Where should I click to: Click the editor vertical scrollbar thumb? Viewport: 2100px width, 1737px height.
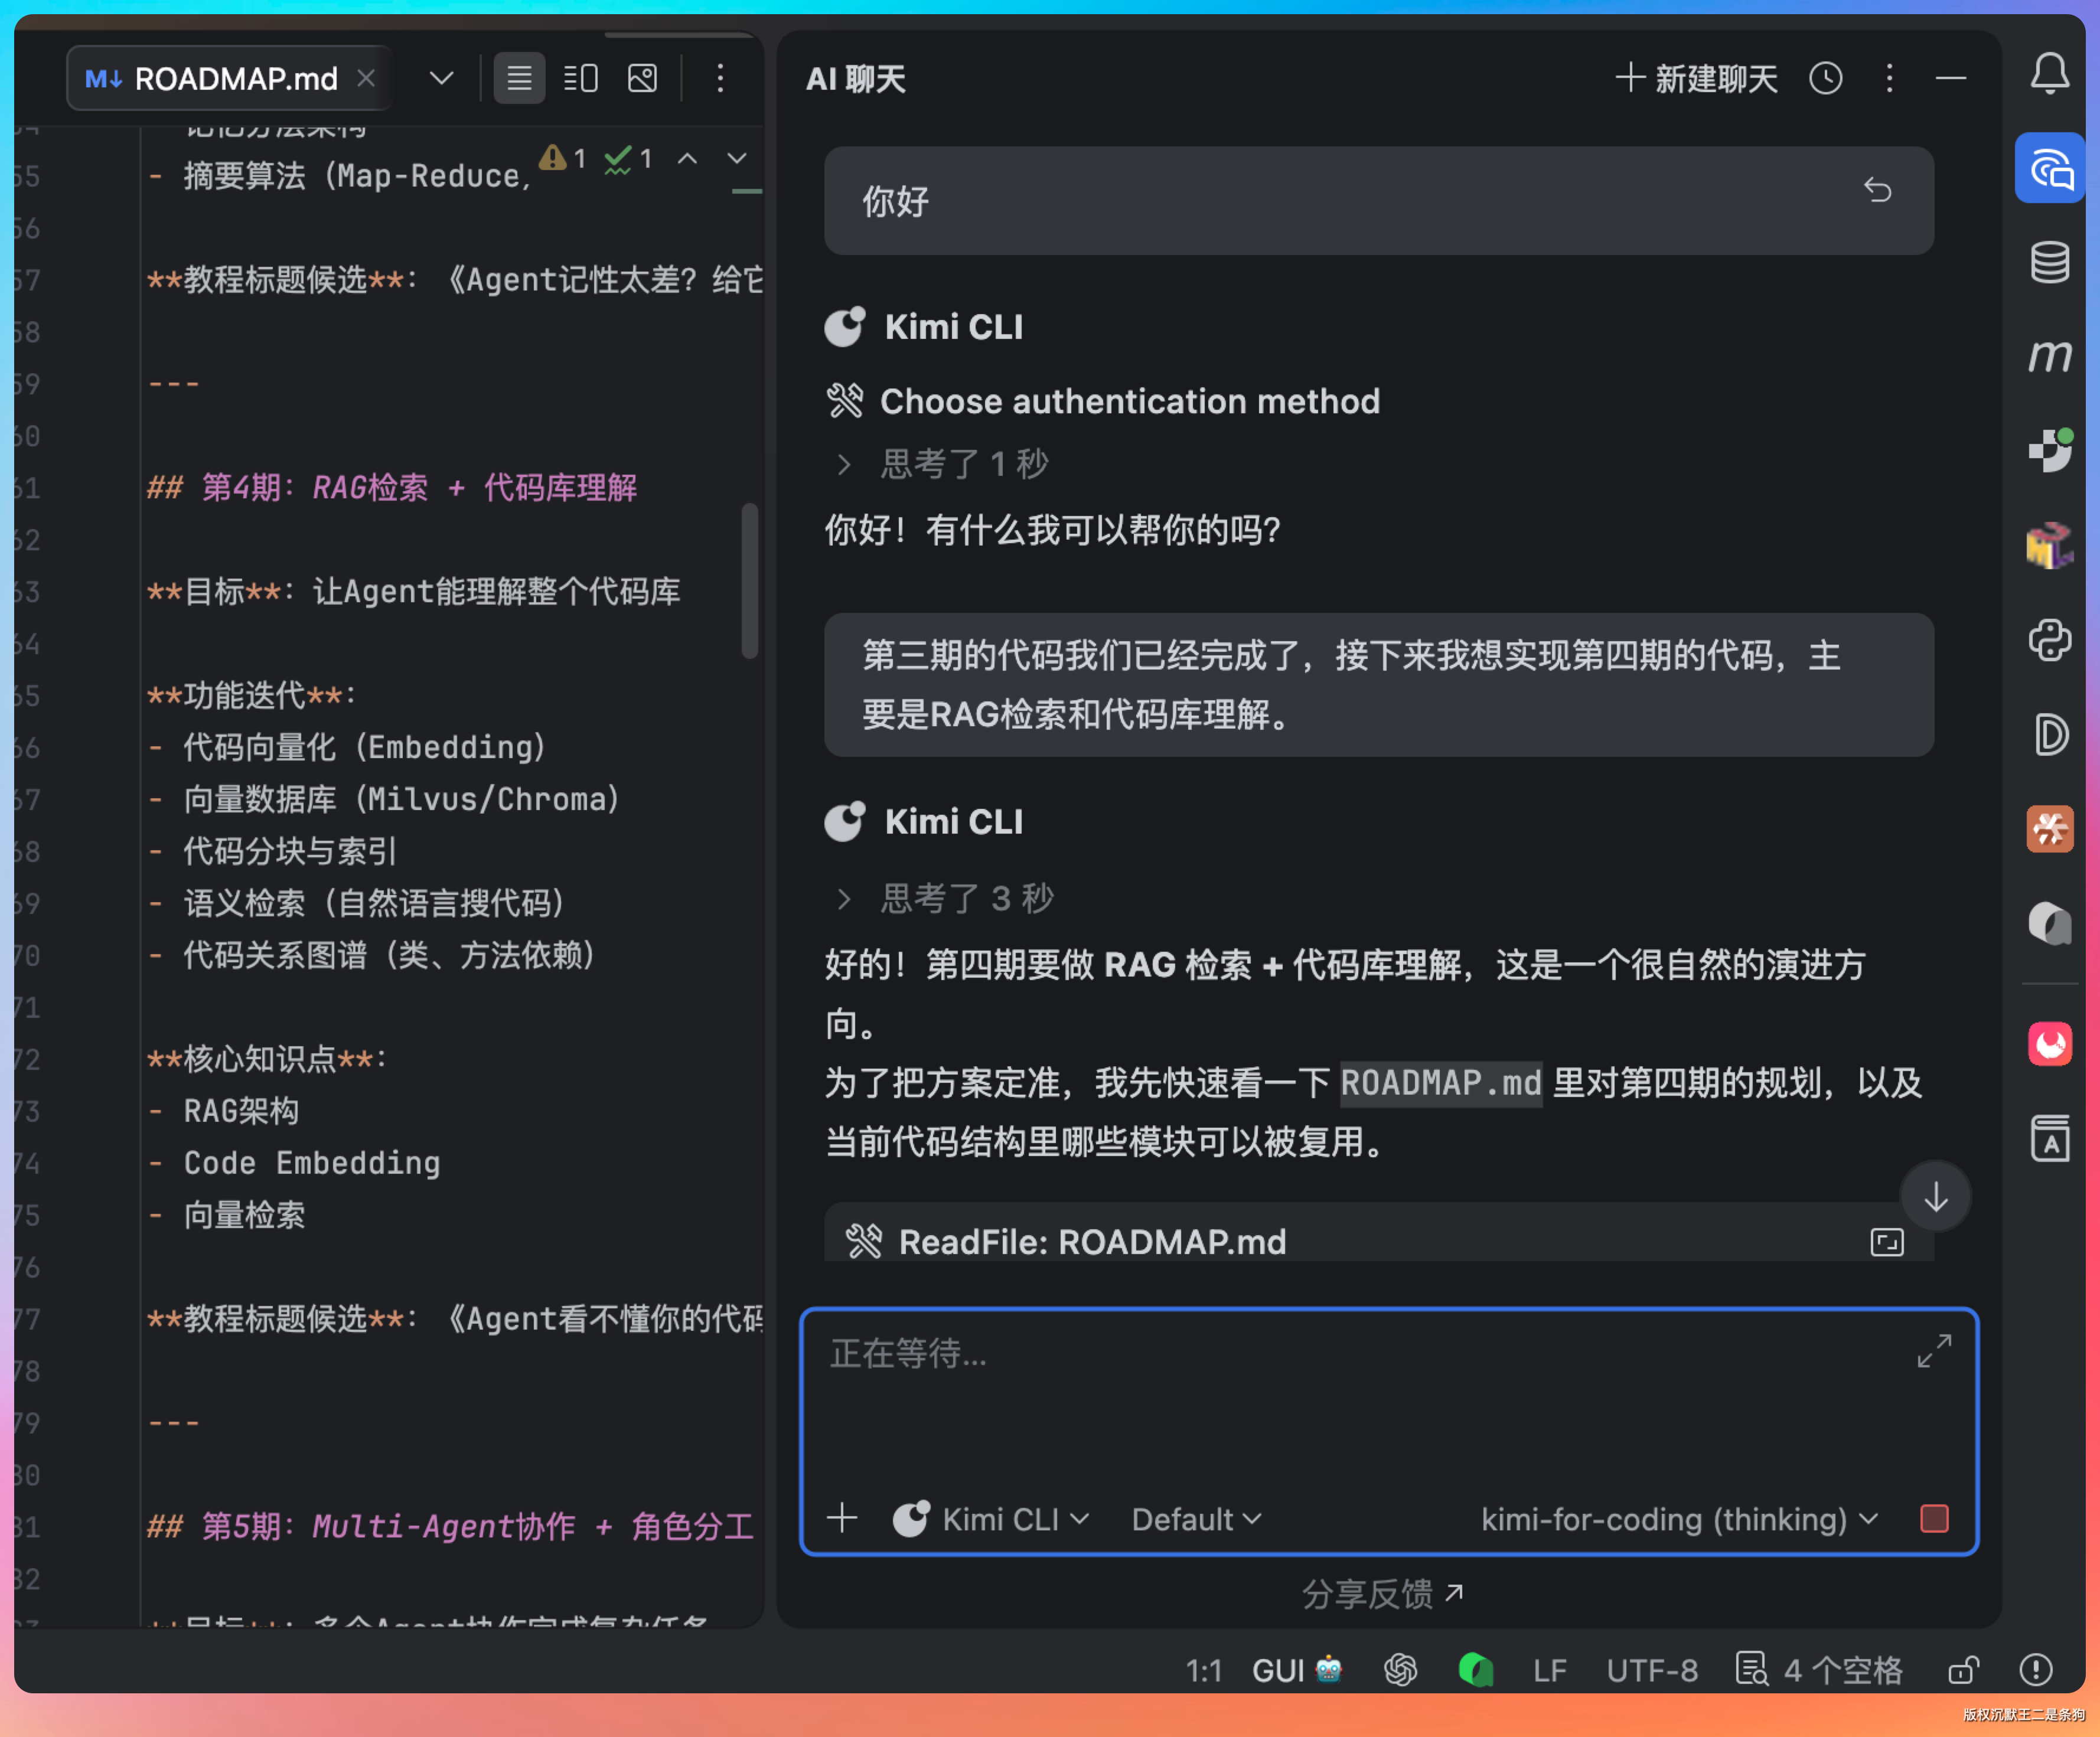[x=749, y=580]
